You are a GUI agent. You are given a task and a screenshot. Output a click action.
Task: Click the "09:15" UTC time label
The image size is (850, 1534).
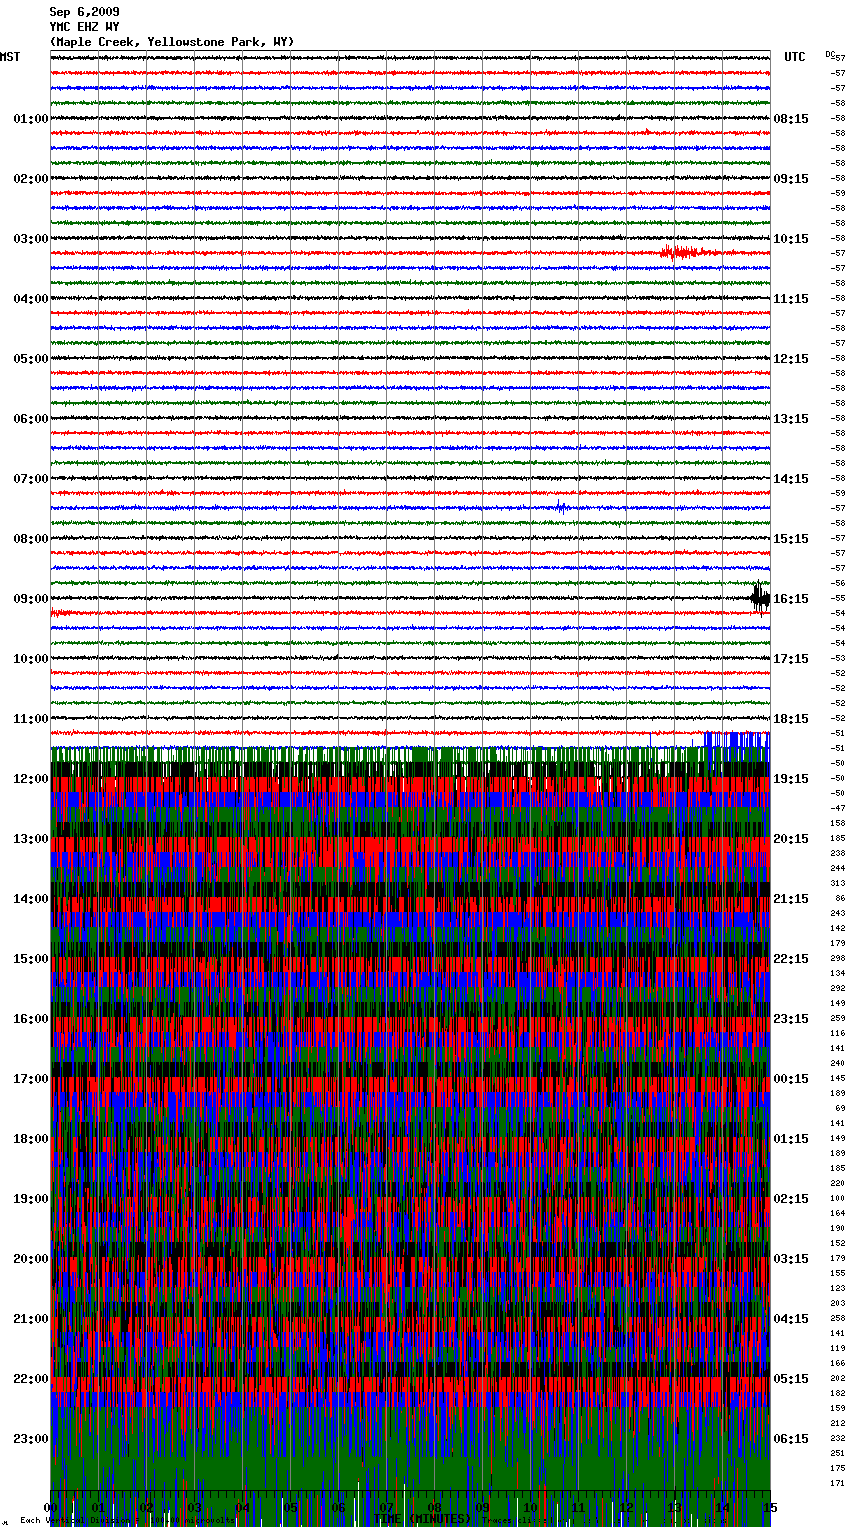[x=791, y=179]
